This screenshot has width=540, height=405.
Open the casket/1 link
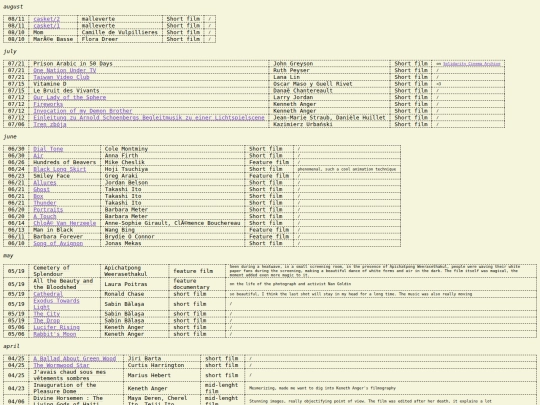click(x=46, y=25)
